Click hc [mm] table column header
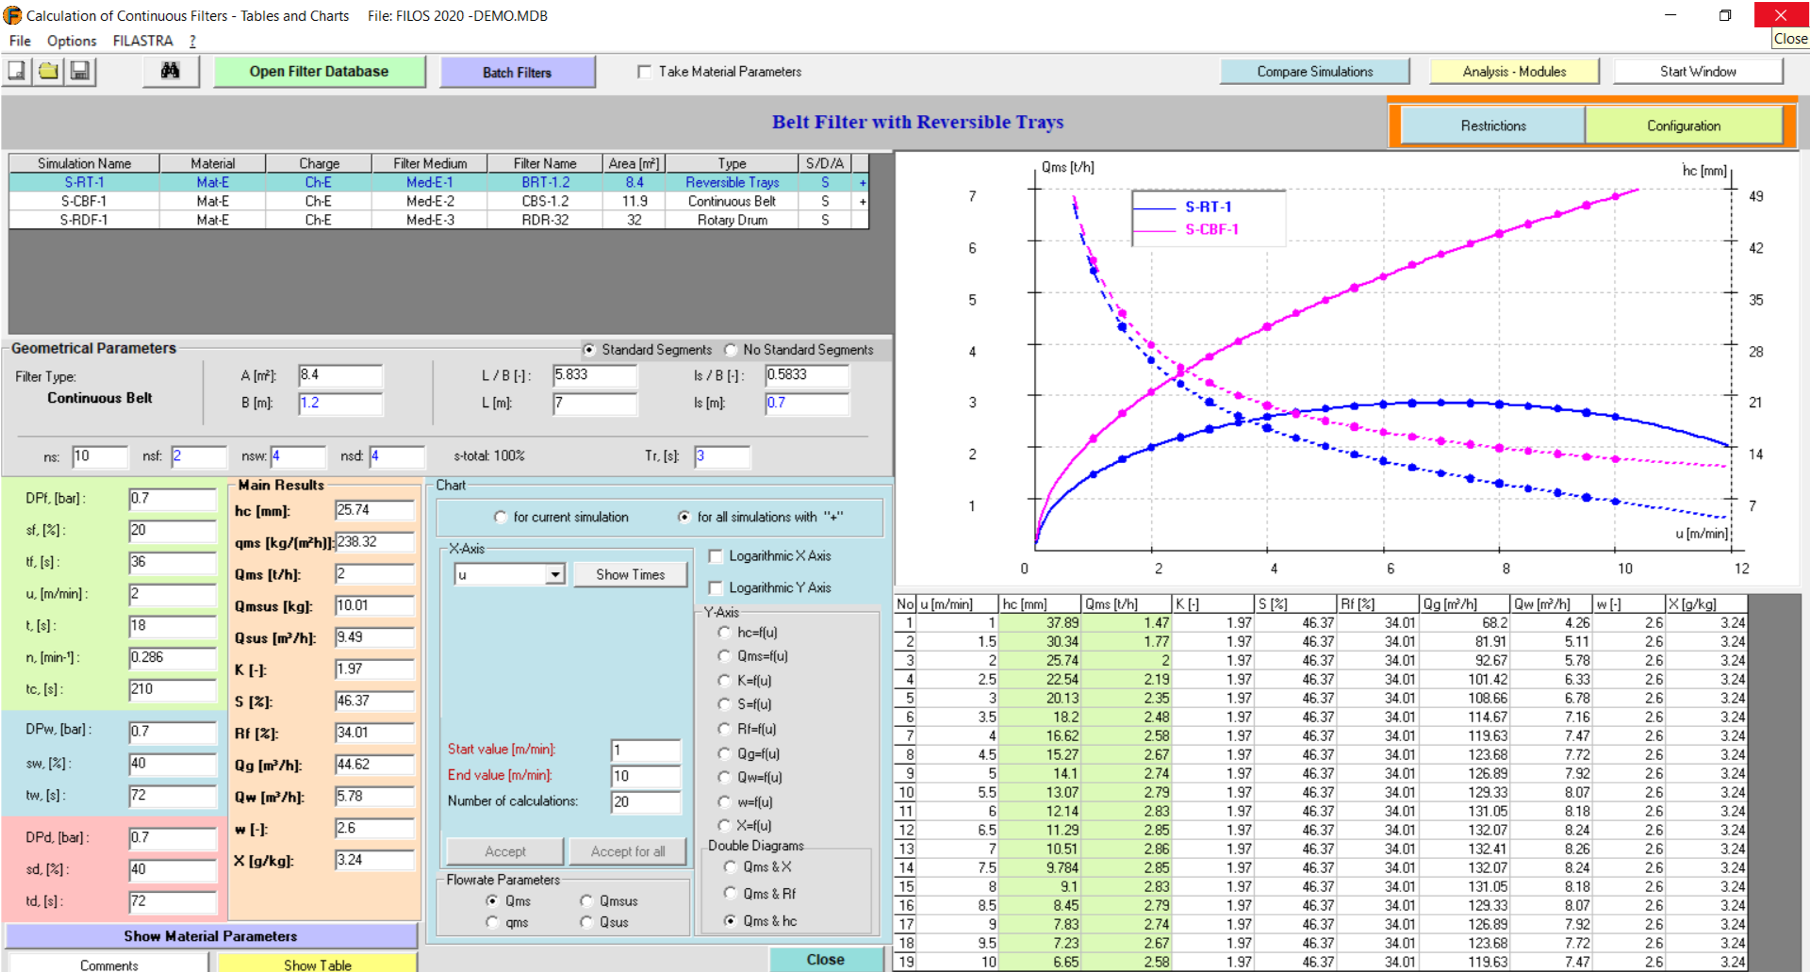Image resolution: width=1810 pixels, height=972 pixels. (1040, 604)
